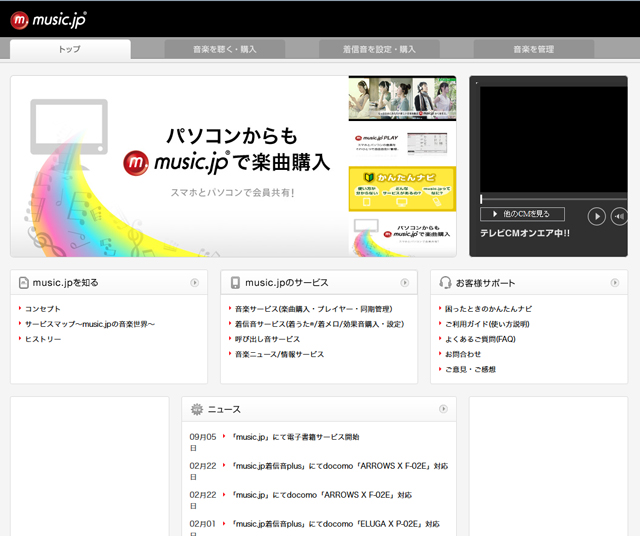Switch to 着信音を設定・購入 tab
This screenshot has width=640, height=536.
point(379,49)
